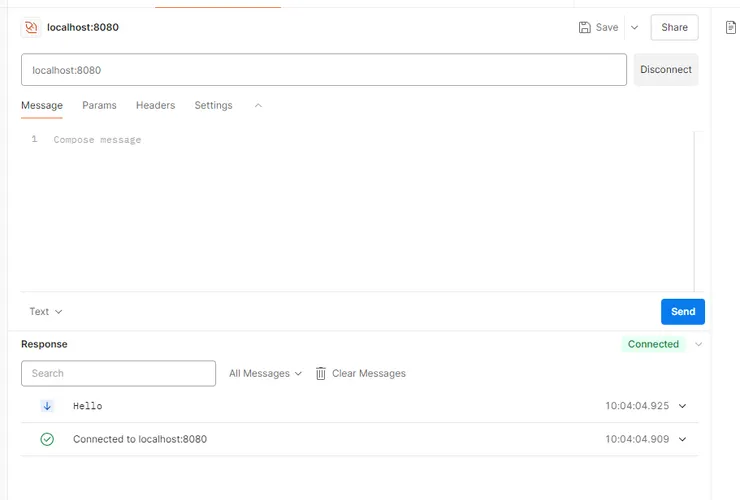
Task: Open the documentation icon on the right edge
Action: (x=730, y=27)
